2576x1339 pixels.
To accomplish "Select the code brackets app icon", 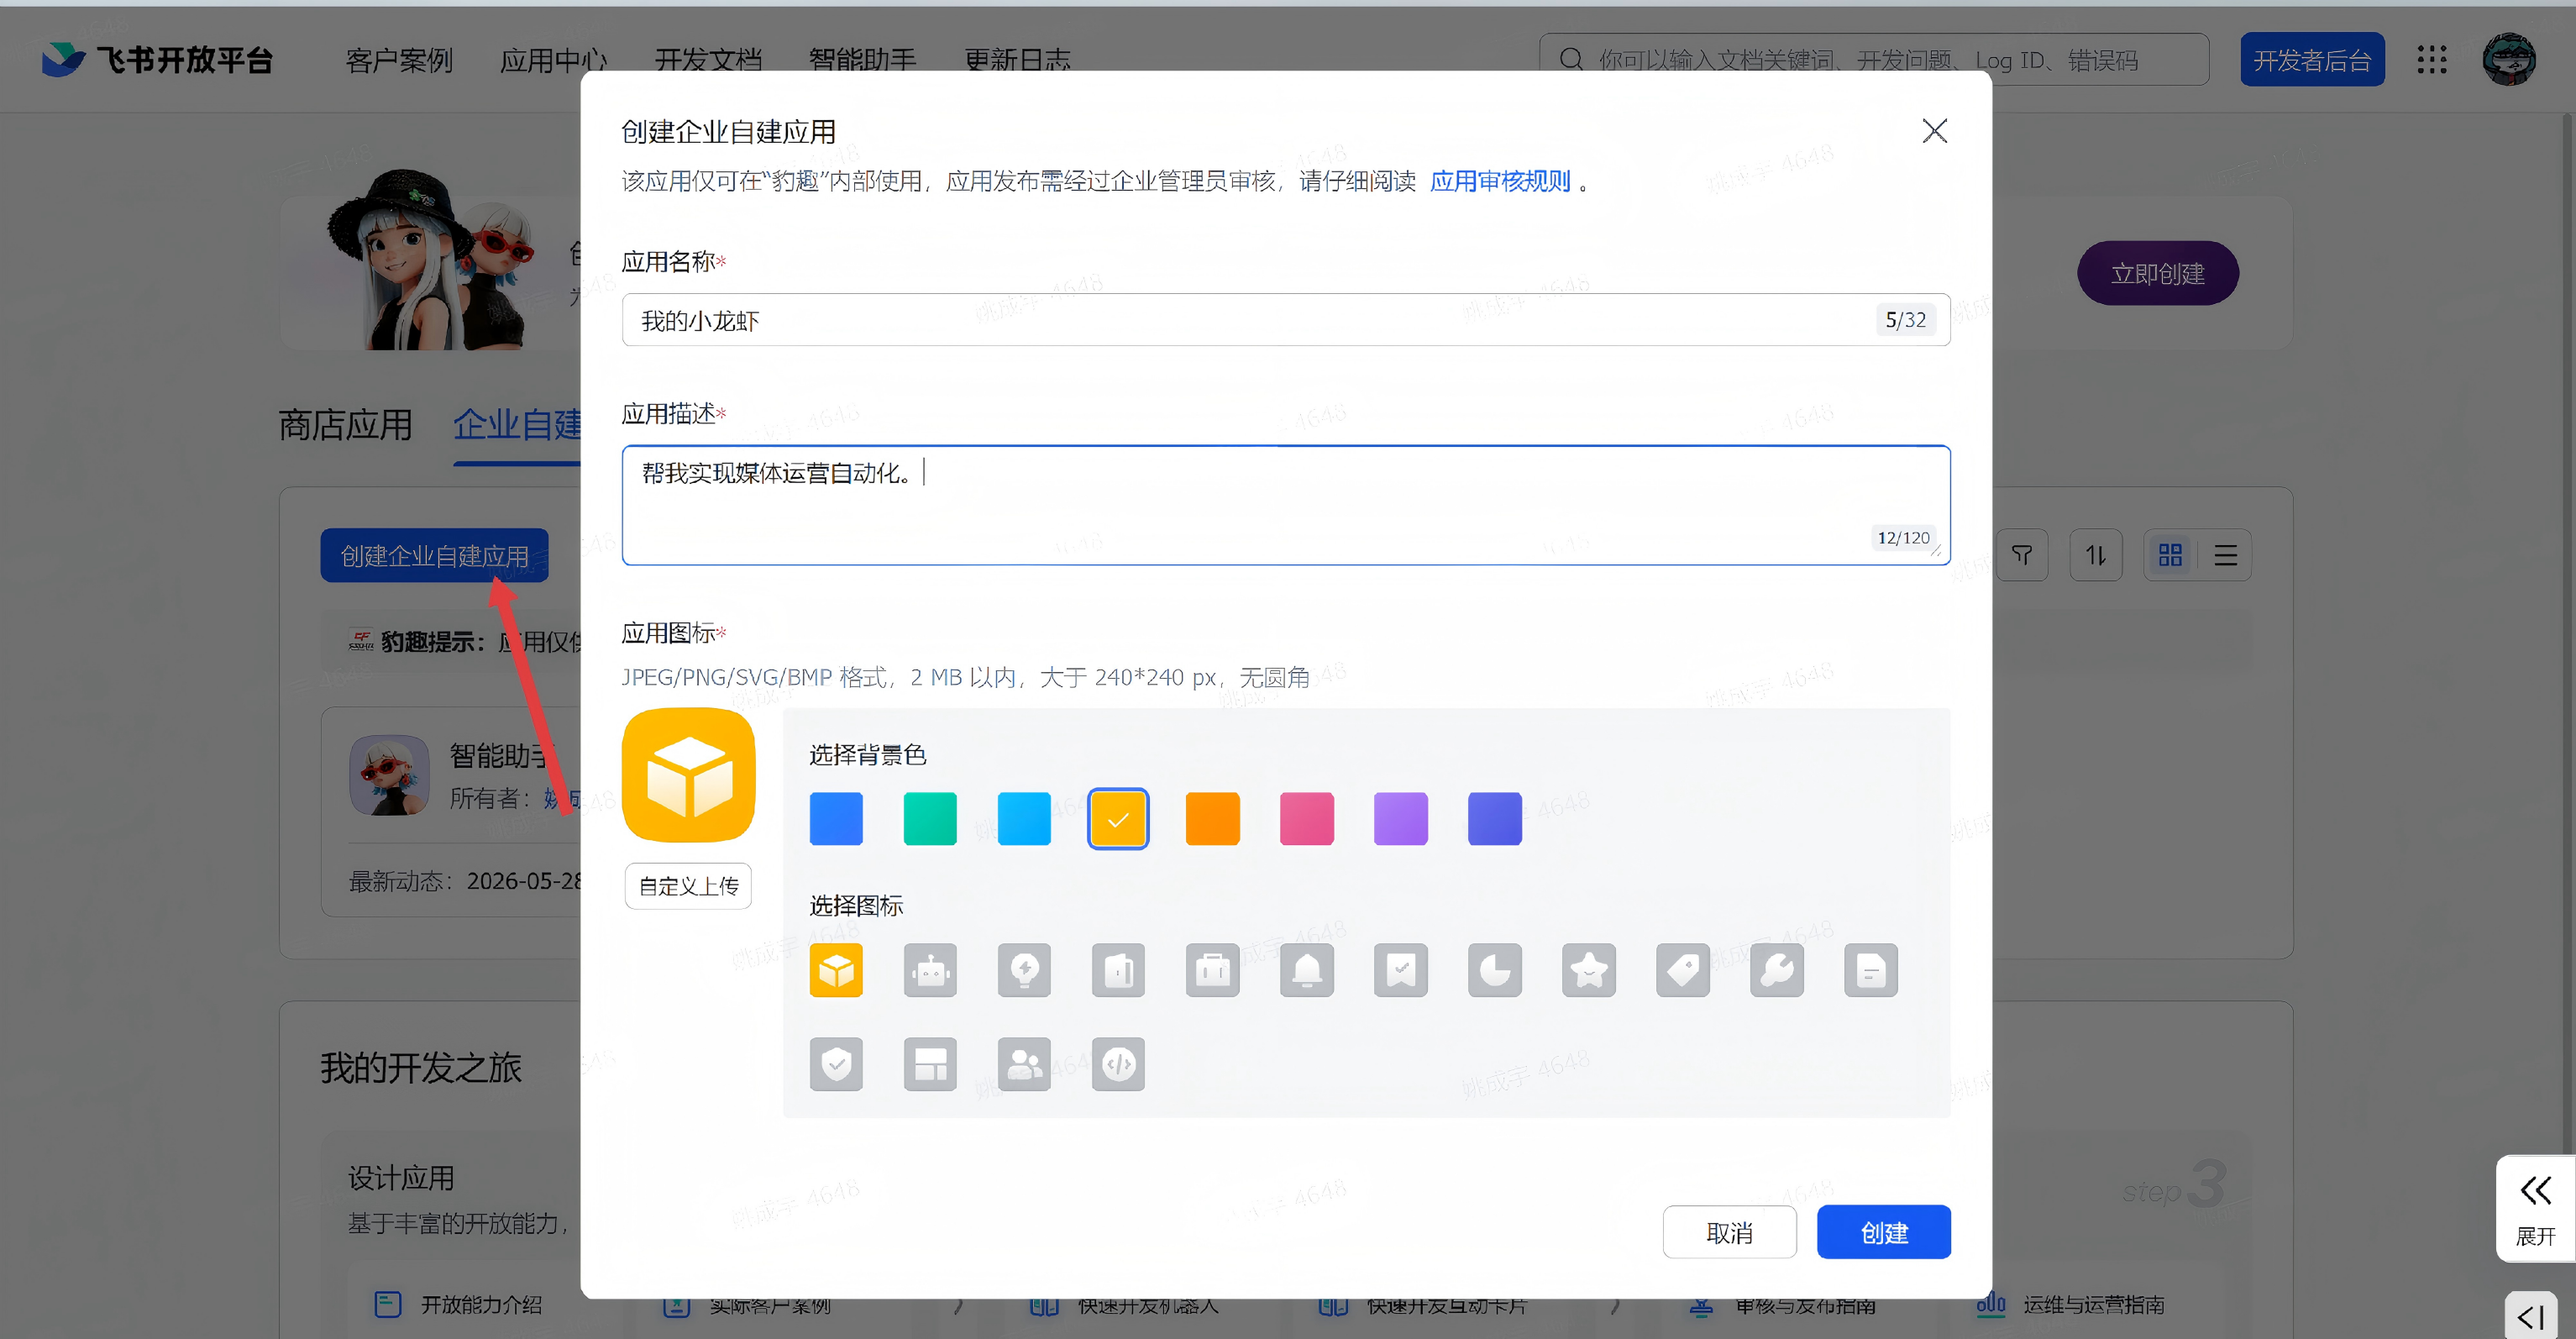I will coord(1118,1063).
